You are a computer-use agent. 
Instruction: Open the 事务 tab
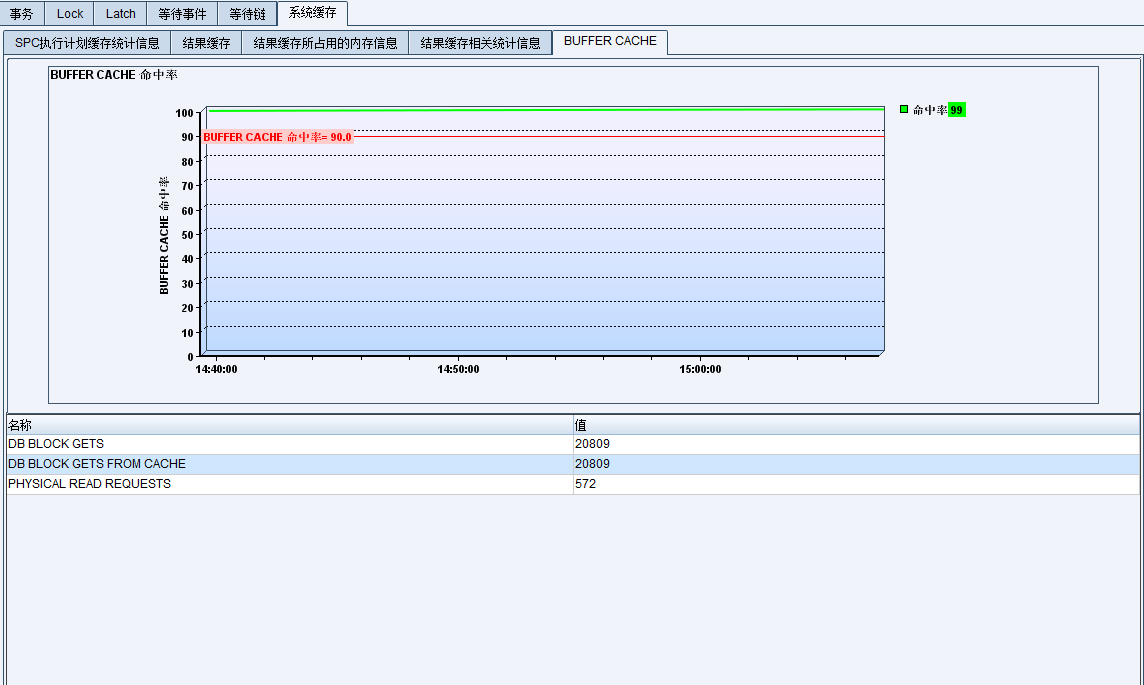pos(22,14)
